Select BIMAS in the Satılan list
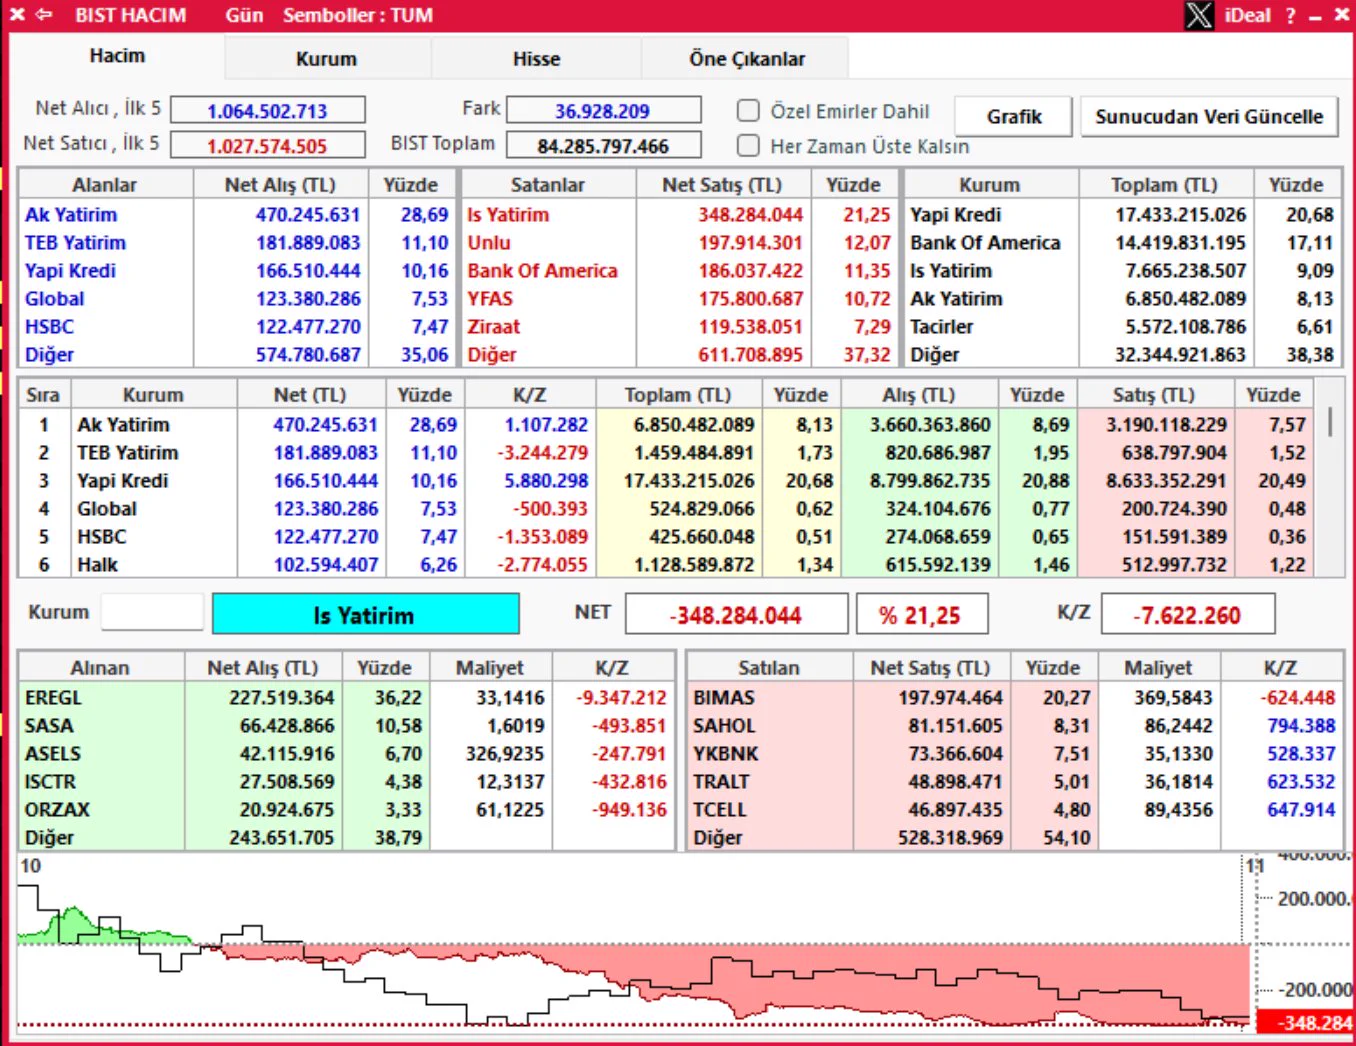The image size is (1356, 1046). (x=724, y=698)
